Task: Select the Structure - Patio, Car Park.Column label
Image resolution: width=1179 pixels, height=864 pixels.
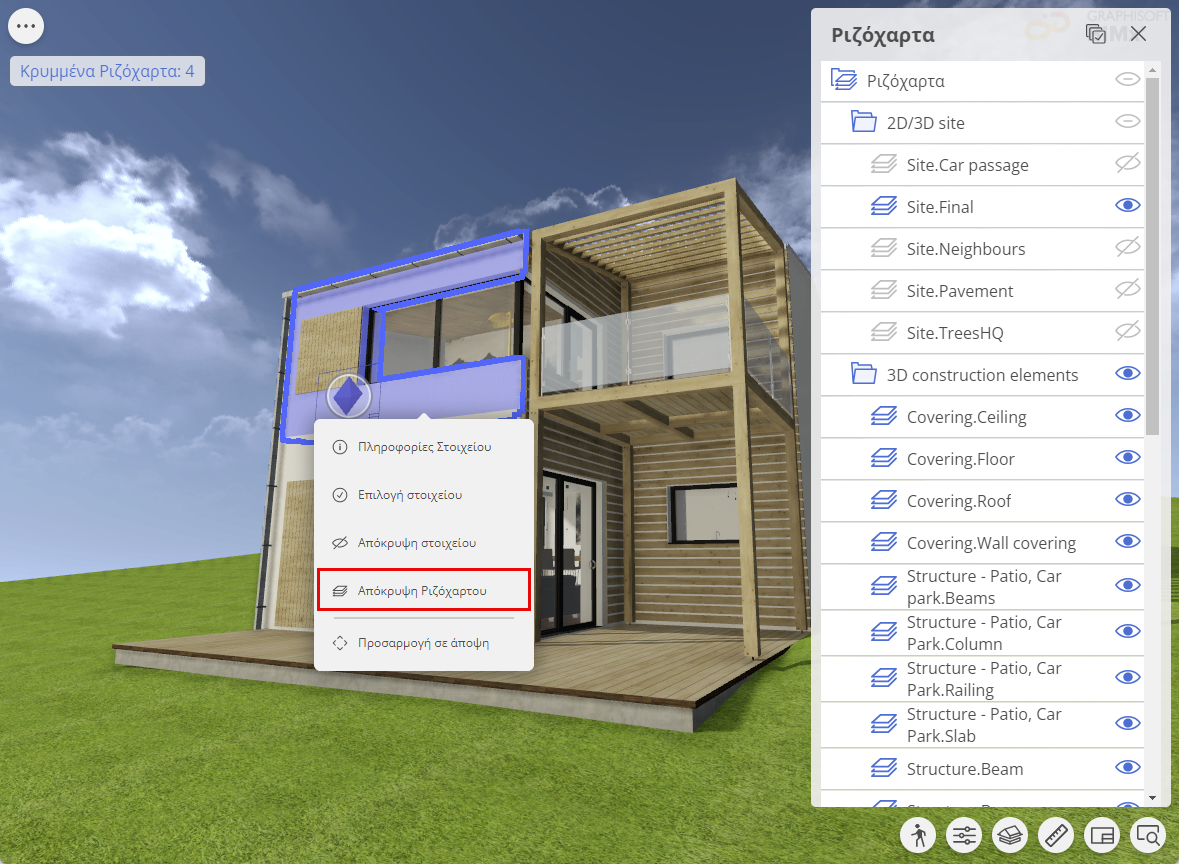Action: [984, 633]
